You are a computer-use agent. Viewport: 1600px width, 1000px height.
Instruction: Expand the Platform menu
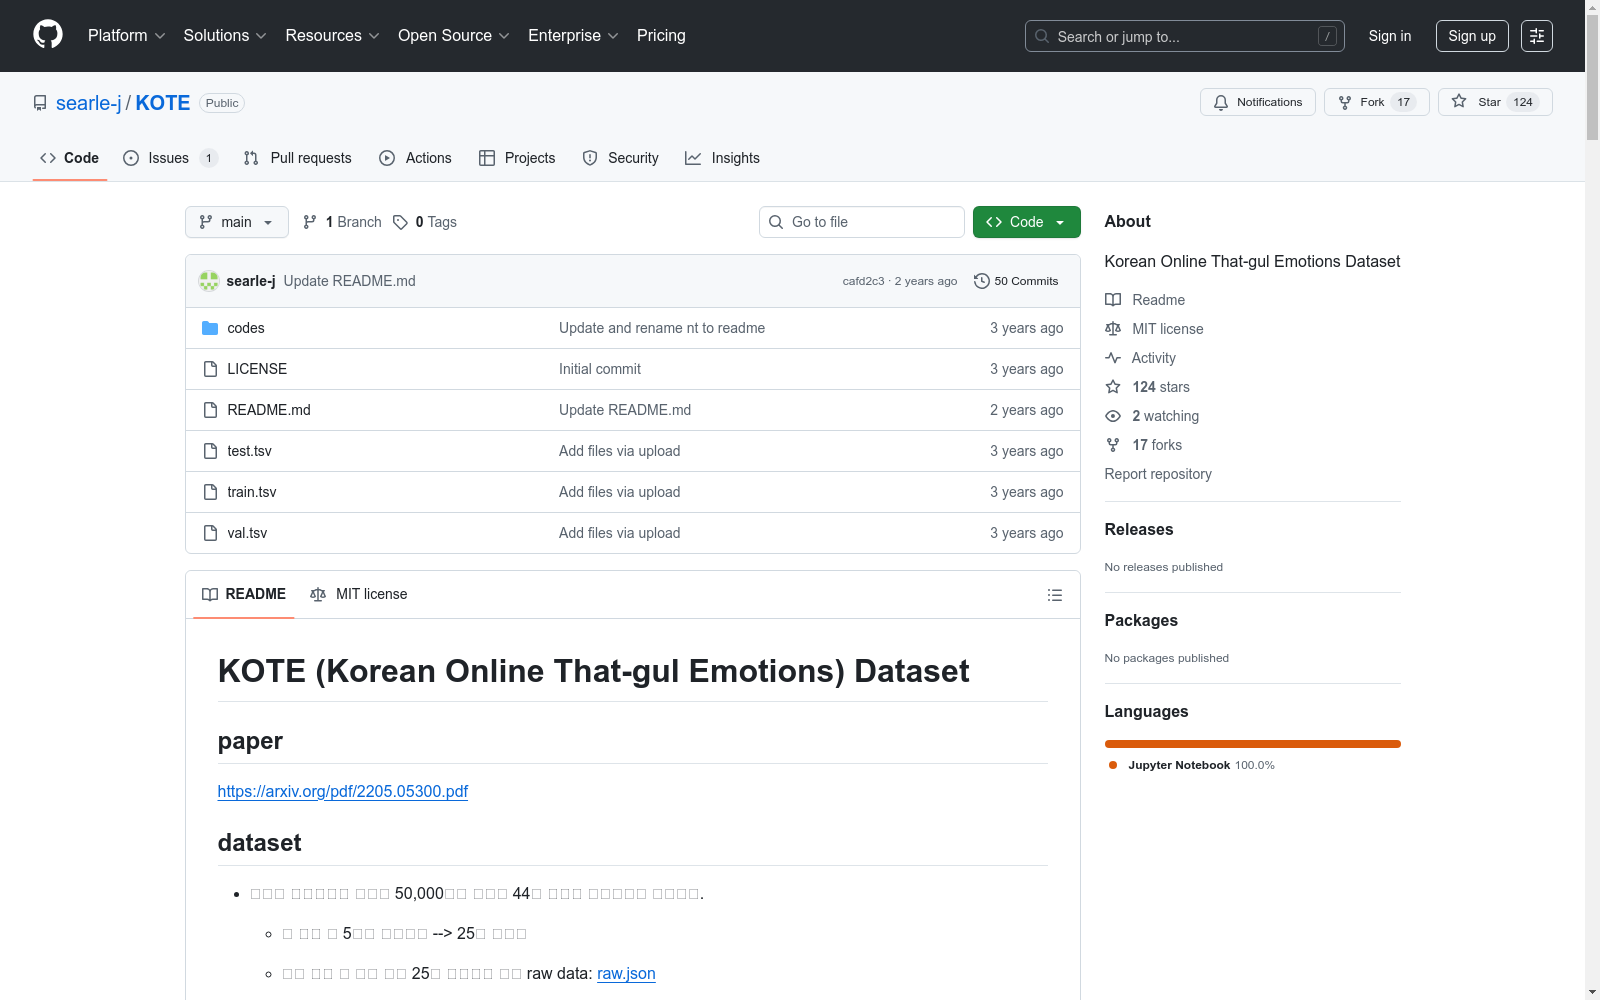click(x=127, y=35)
